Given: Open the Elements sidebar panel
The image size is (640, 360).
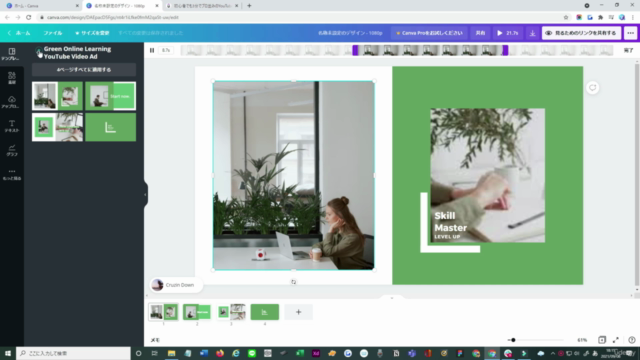Looking at the screenshot, I should point(11,78).
